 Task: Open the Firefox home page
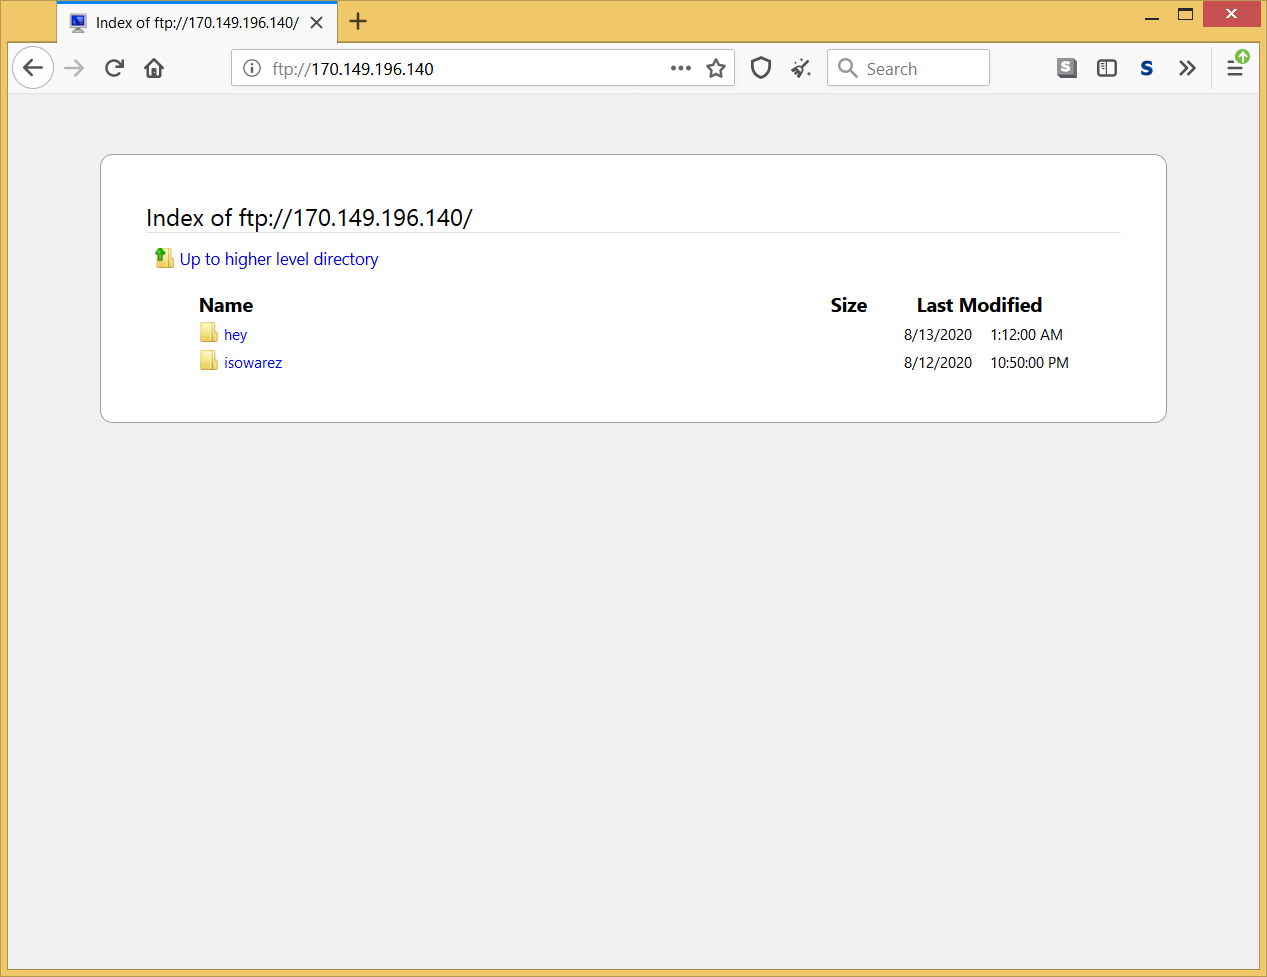pyautogui.click(x=154, y=68)
